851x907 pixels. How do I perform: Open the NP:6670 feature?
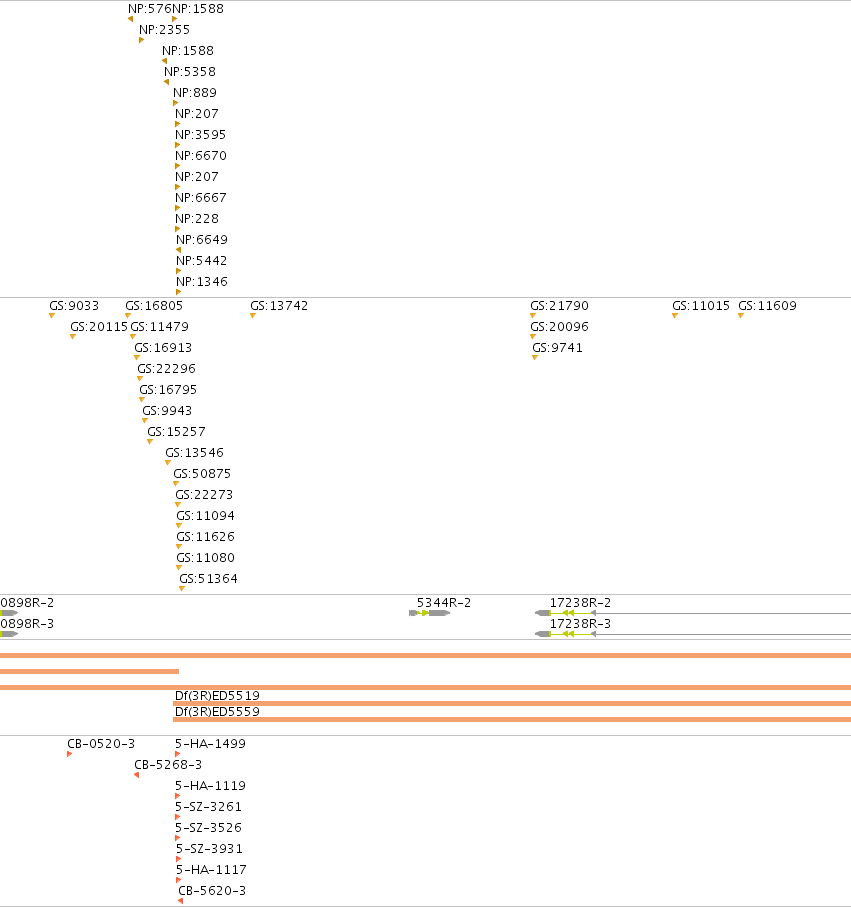(x=201, y=156)
